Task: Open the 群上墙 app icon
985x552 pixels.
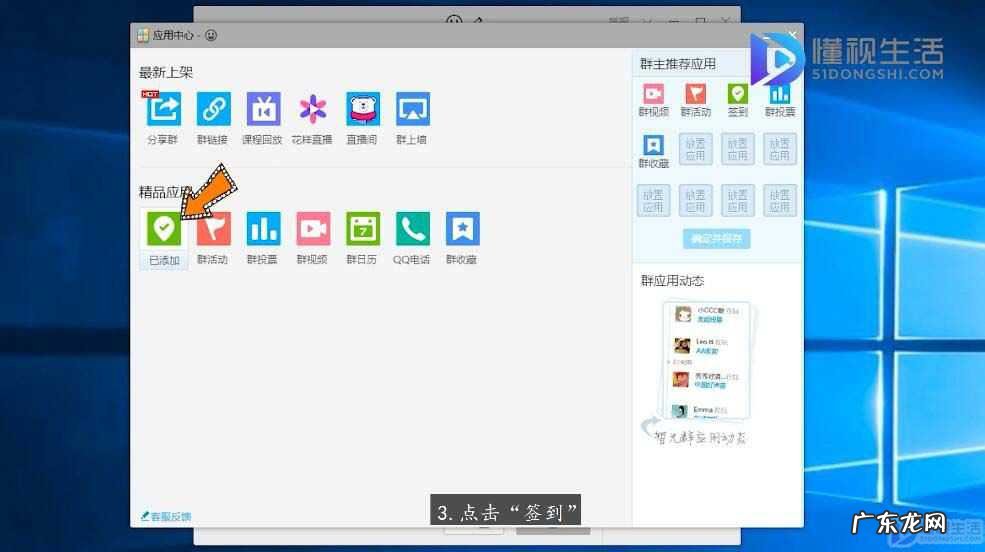Action: coord(413,109)
